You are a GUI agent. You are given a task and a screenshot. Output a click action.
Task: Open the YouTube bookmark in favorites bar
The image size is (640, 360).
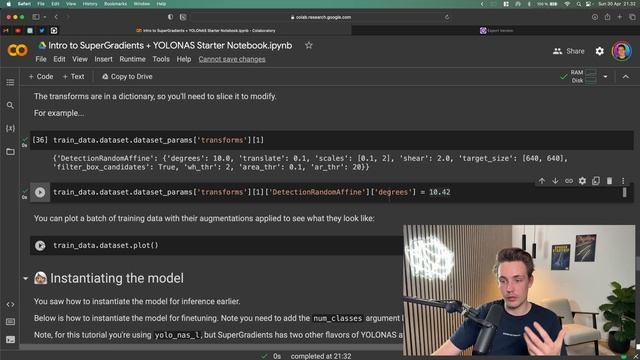click(x=18, y=31)
